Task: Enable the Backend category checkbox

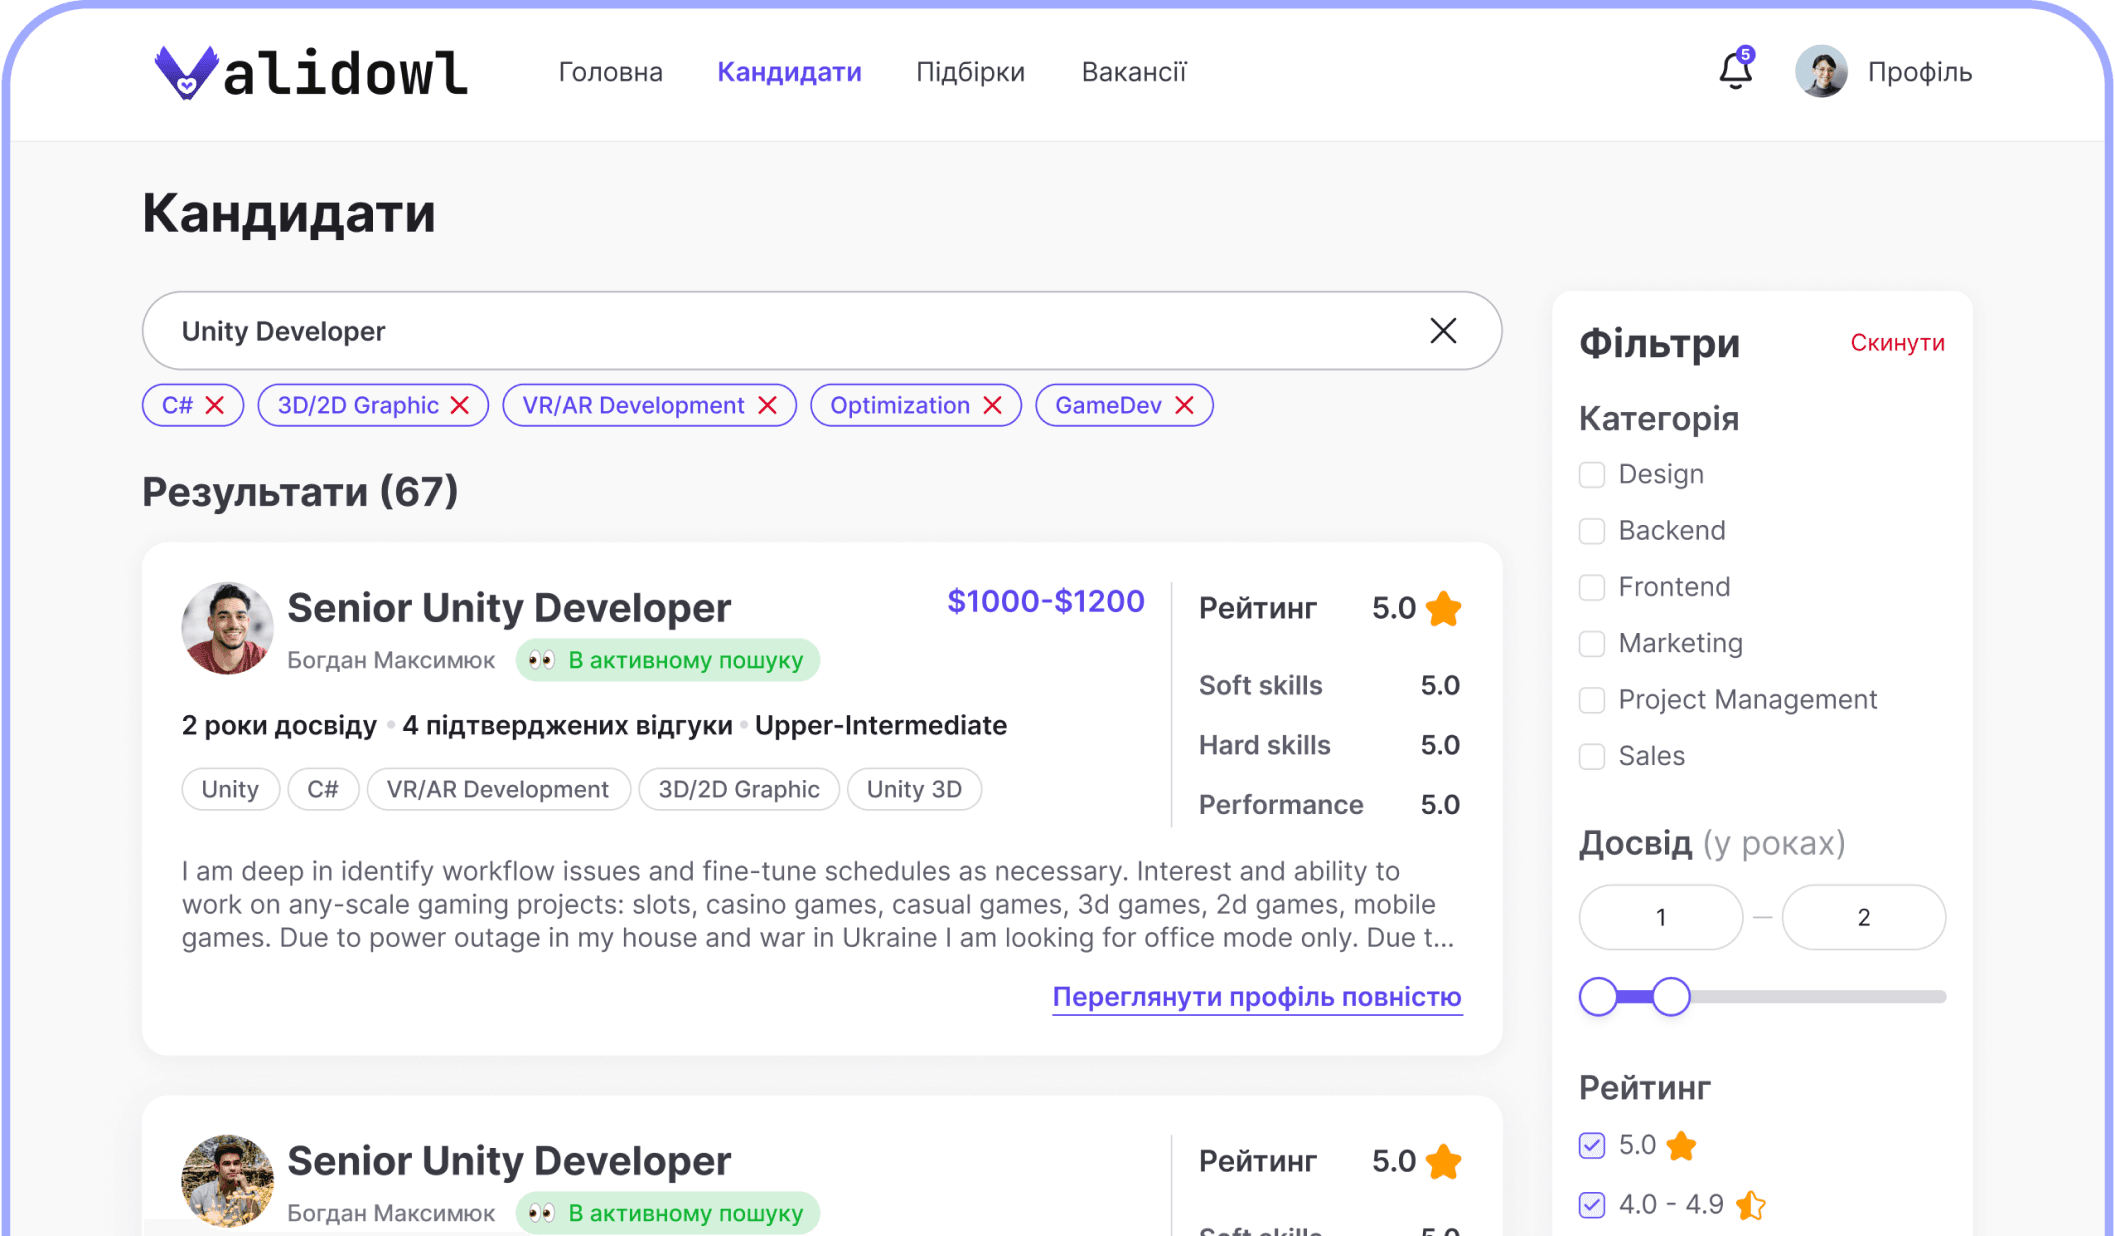Action: [x=1593, y=530]
